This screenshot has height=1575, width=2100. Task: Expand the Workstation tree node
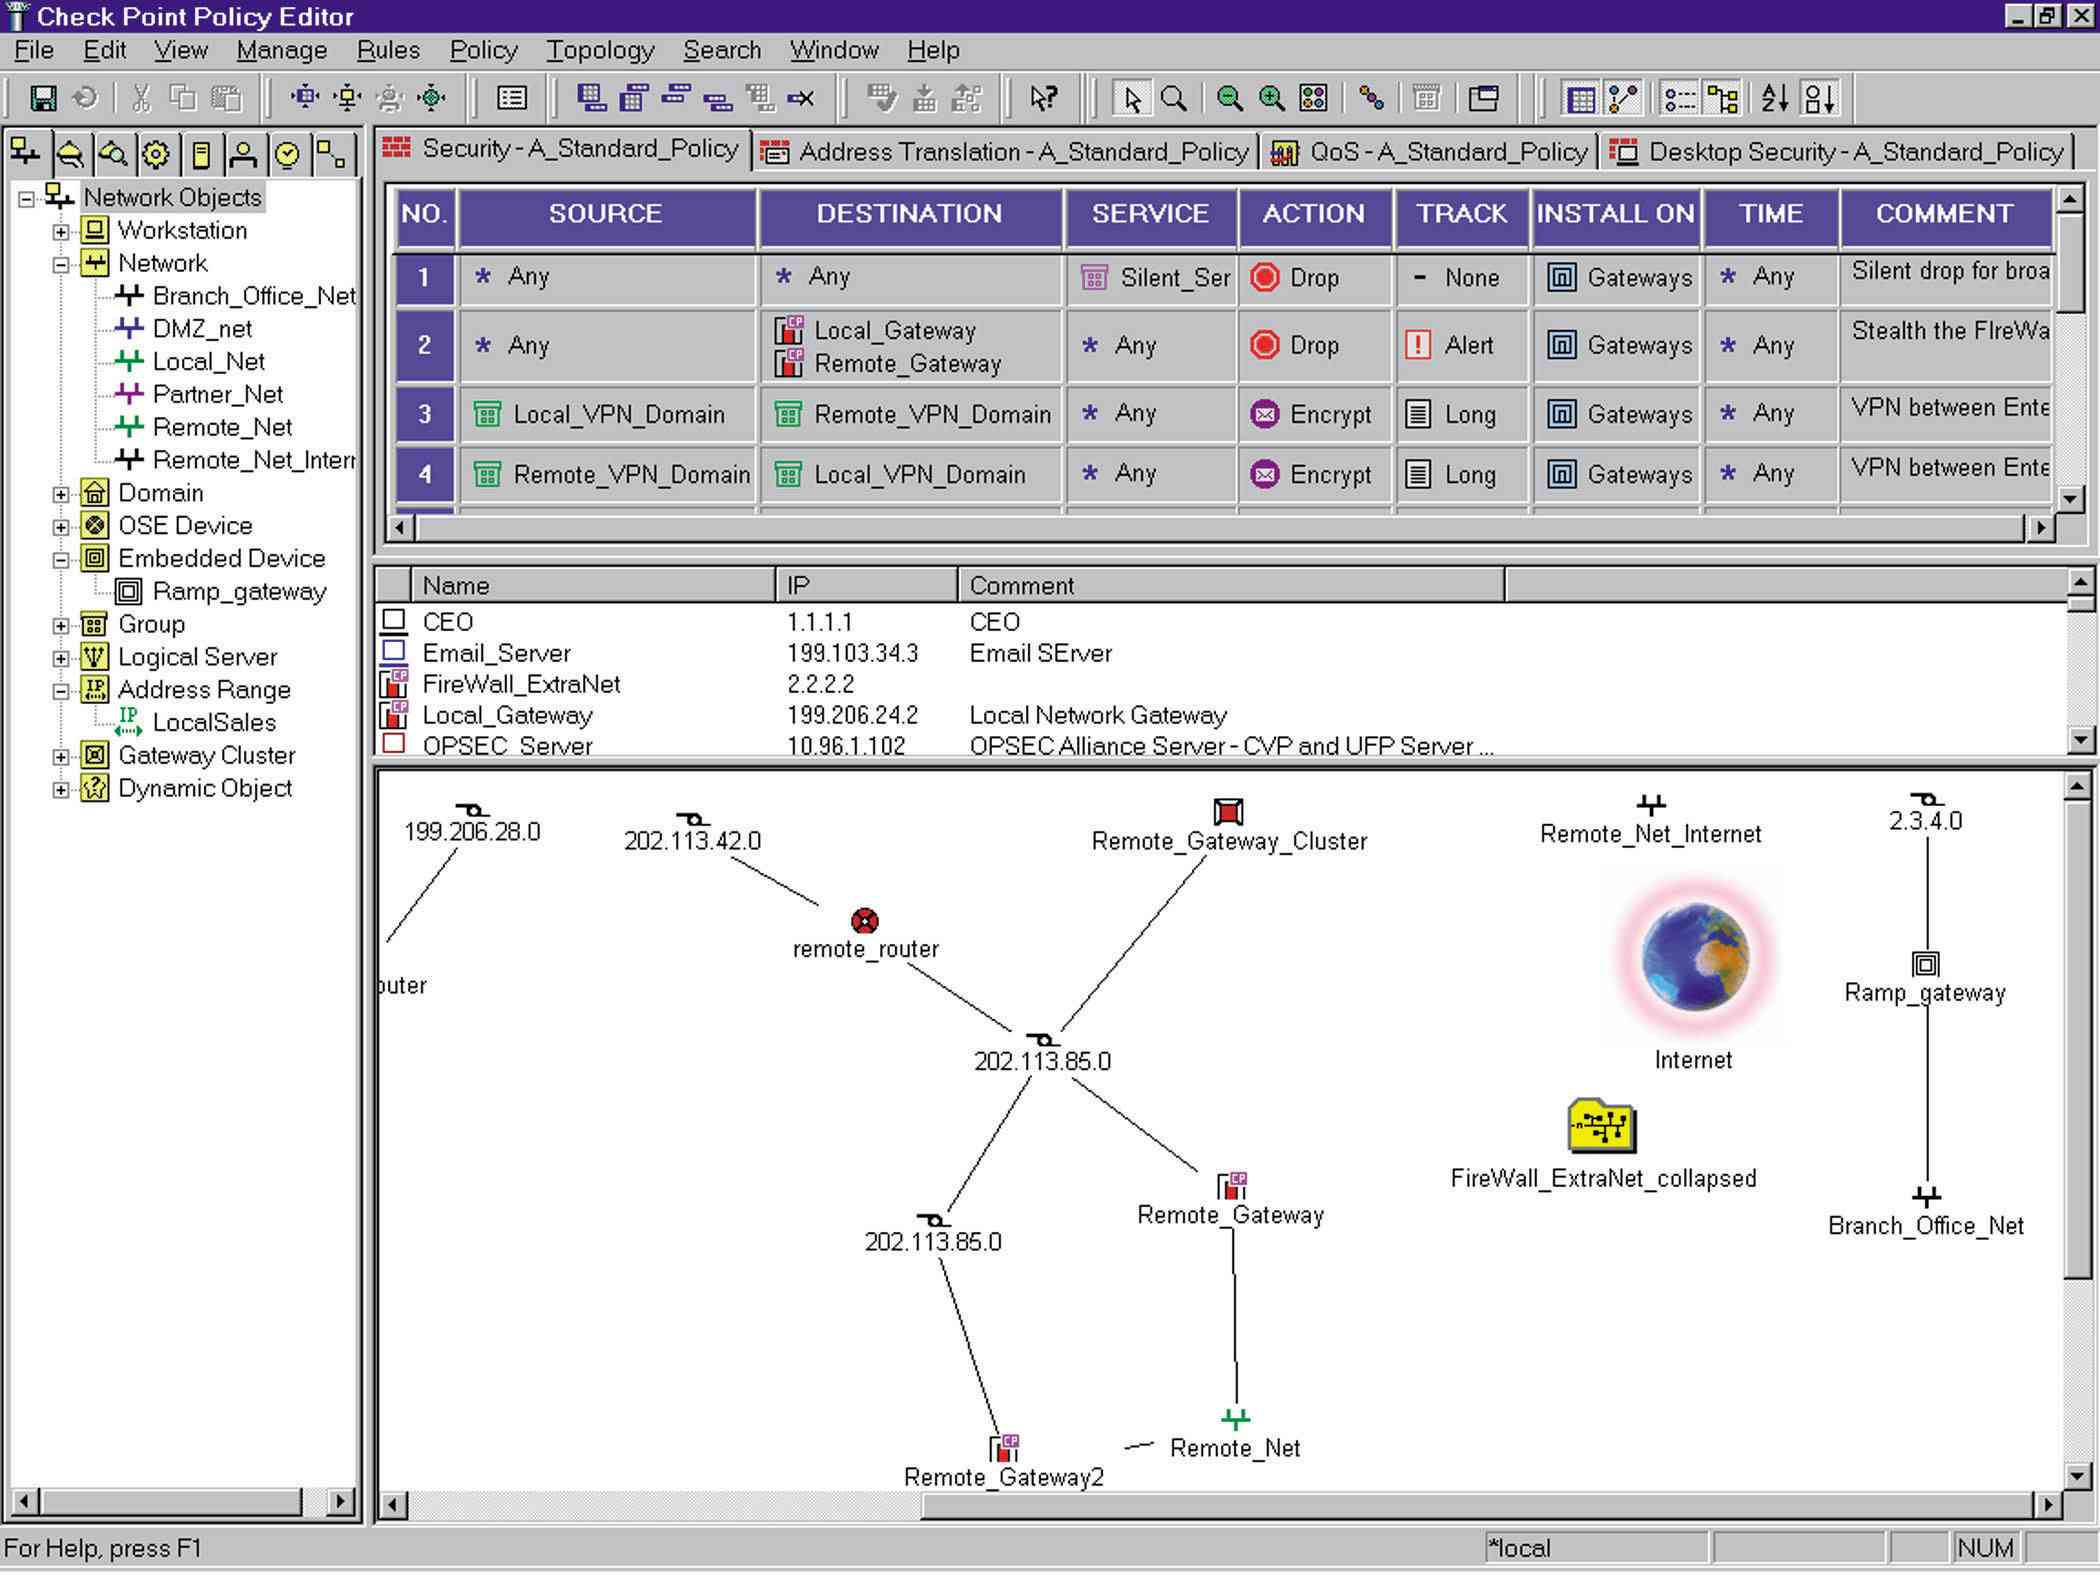[x=61, y=231]
